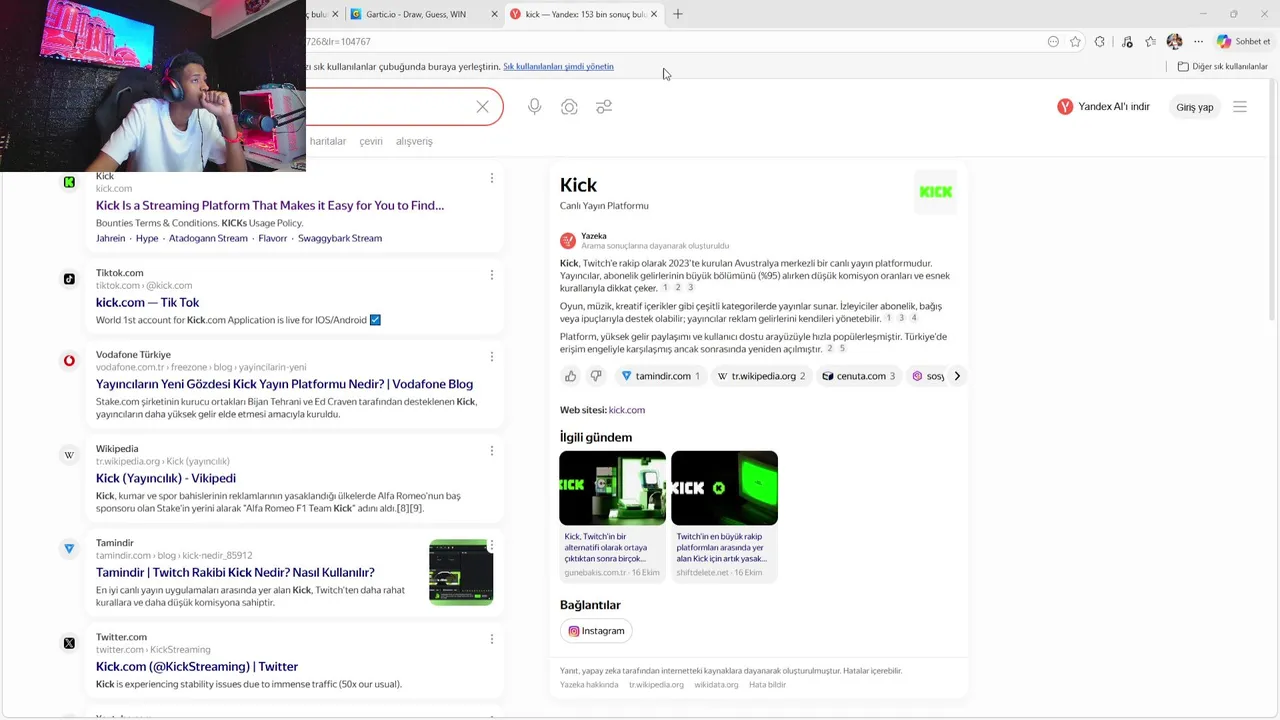Open options dots for Vodafone Türkiye result
Image resolution: width=1280 pixels, height=720 pixels.
491,357
